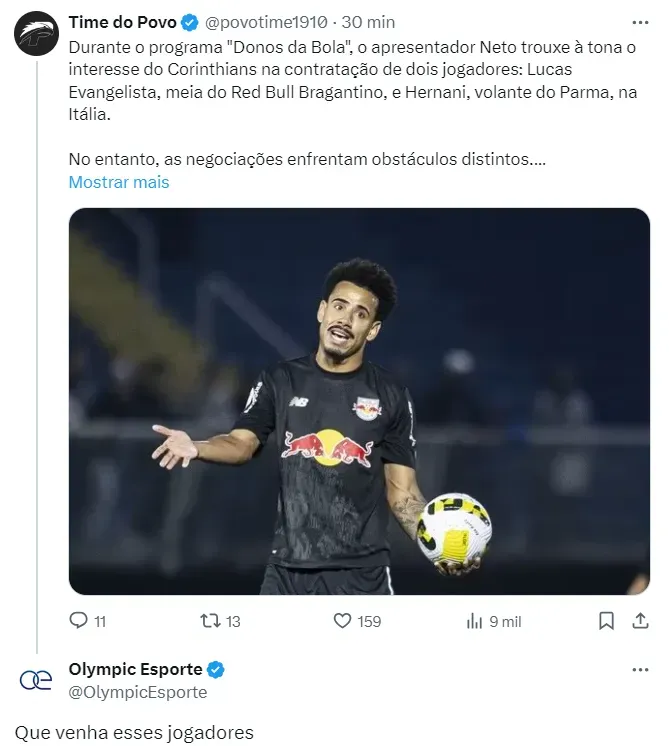The width and height of the screenshot is (669, 746).
Task: Click the reply comment icon
Action: [79, 621]
